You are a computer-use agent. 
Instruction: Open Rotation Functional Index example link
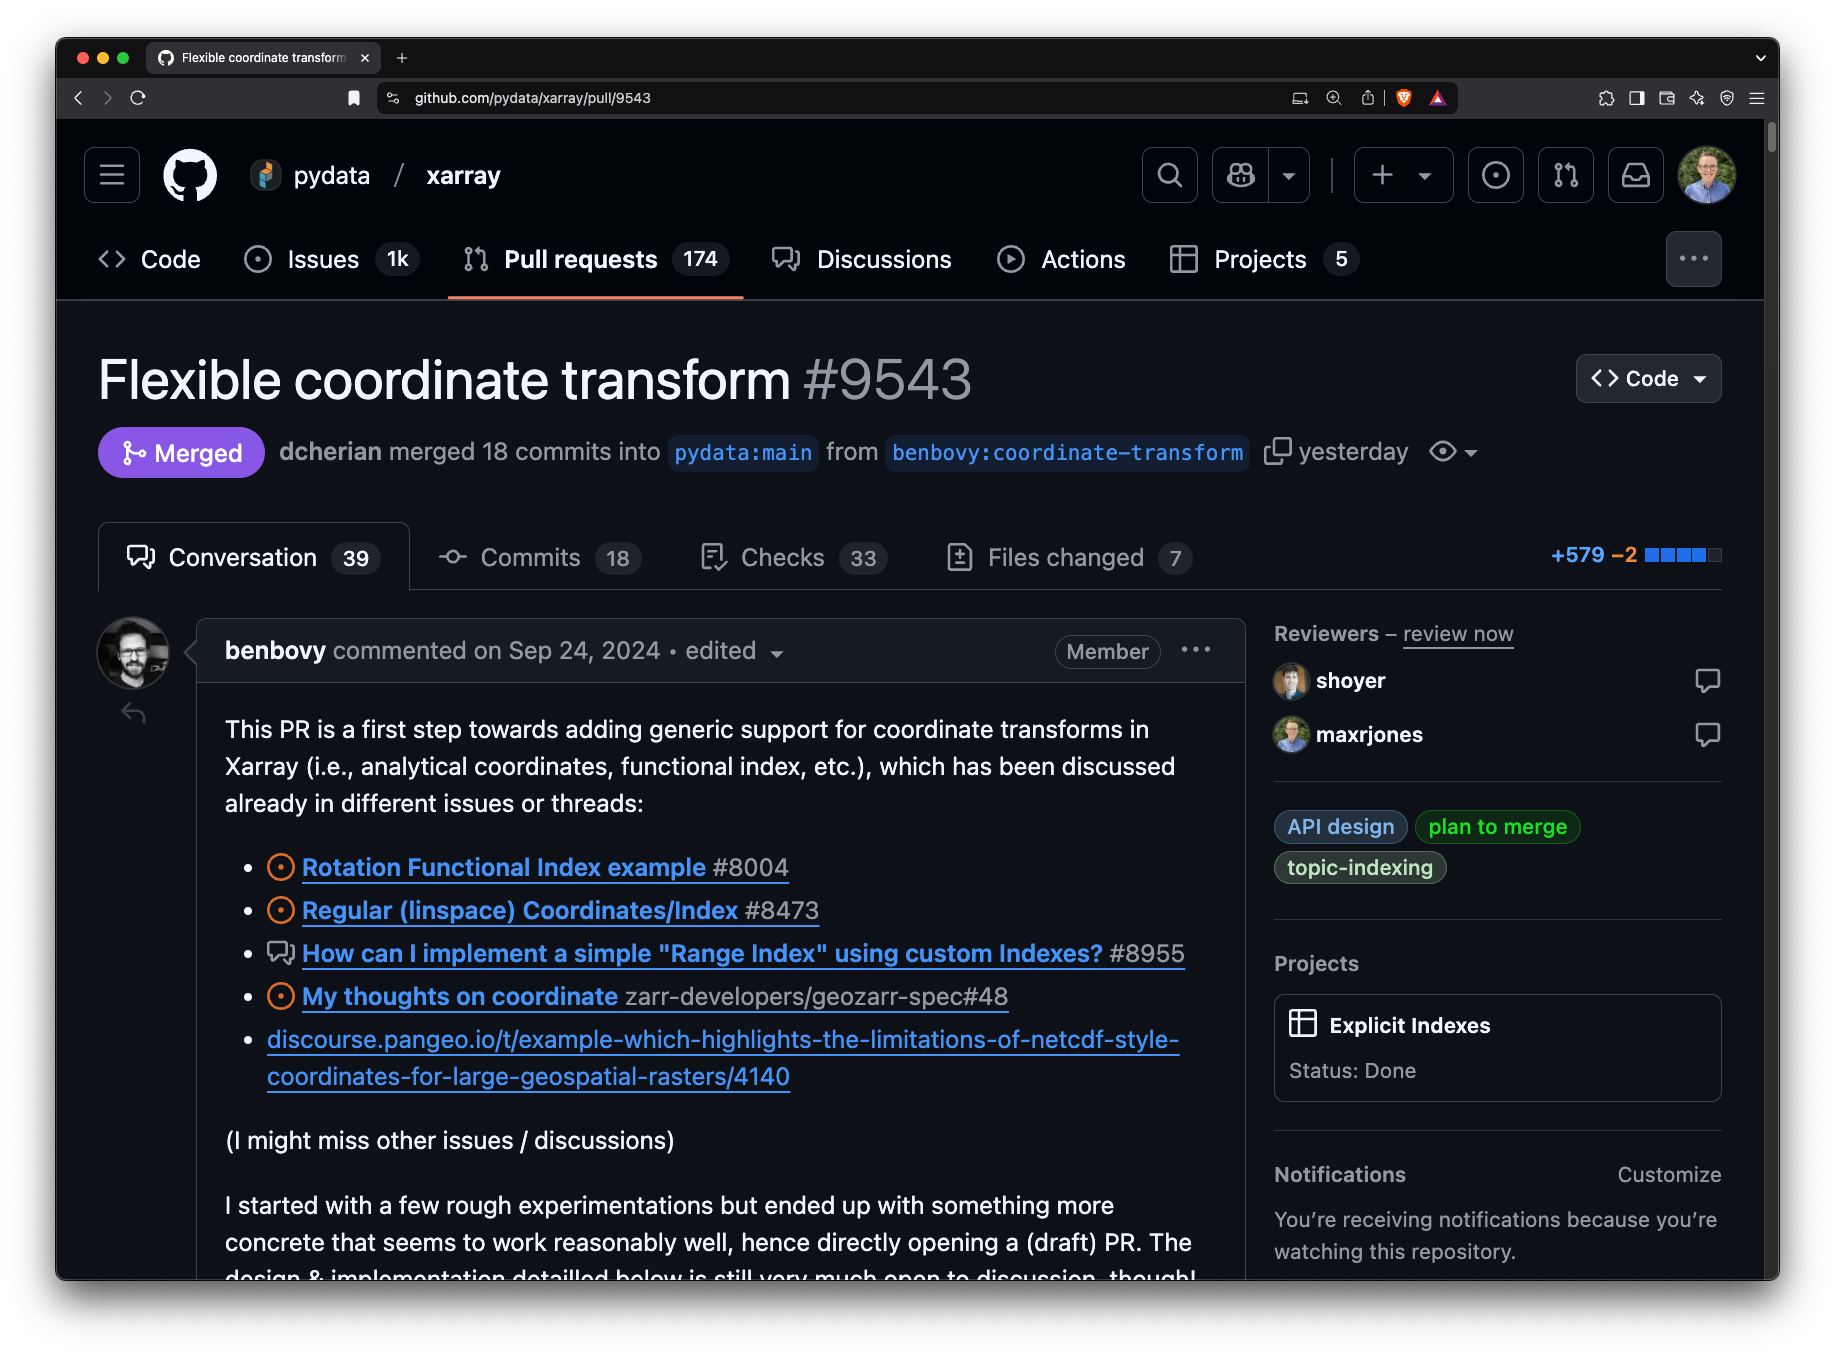coord(504,867)
